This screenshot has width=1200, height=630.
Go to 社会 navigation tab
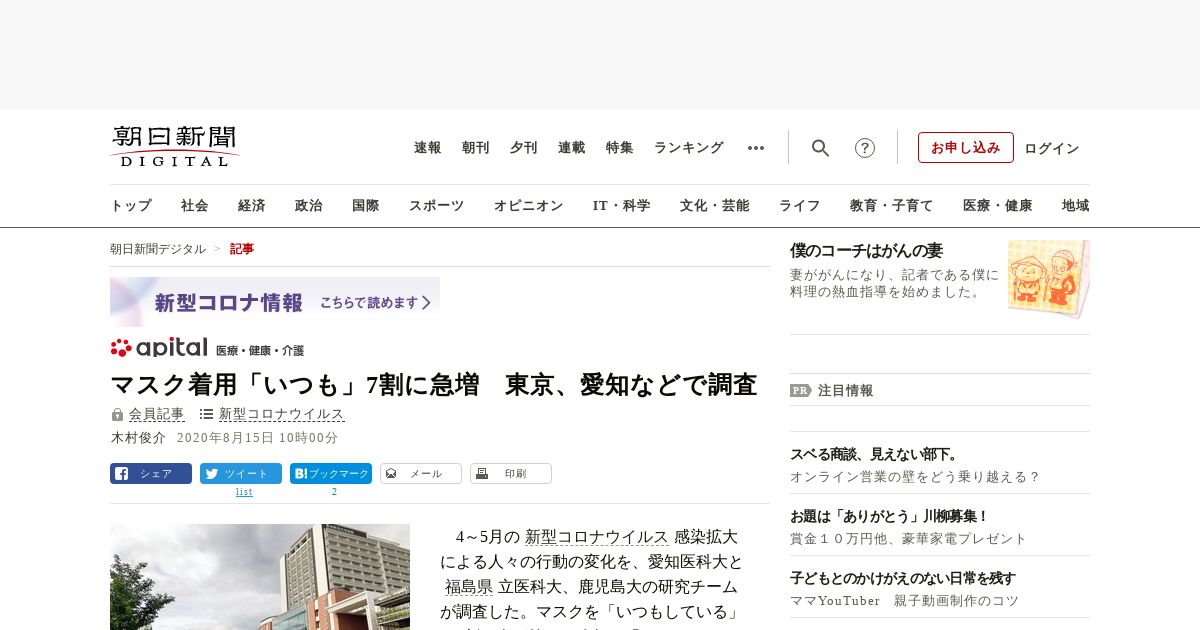(195, 206)
